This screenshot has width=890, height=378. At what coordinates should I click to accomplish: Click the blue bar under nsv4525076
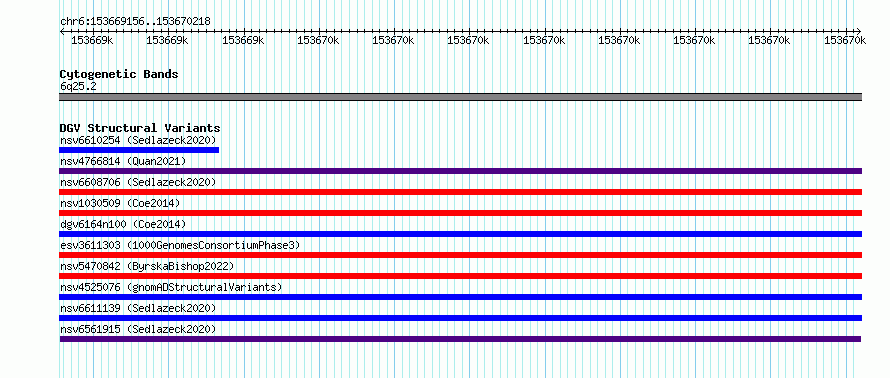coord(460,297)
